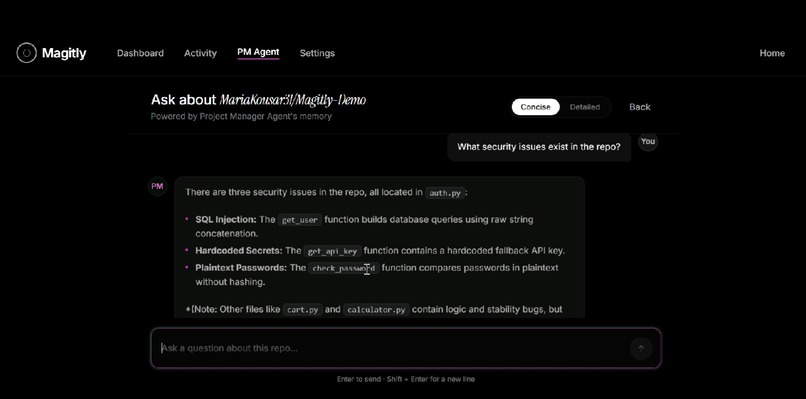Click the auth.py code tag
This screenshot has width=806, height=399.
point(445,193)
